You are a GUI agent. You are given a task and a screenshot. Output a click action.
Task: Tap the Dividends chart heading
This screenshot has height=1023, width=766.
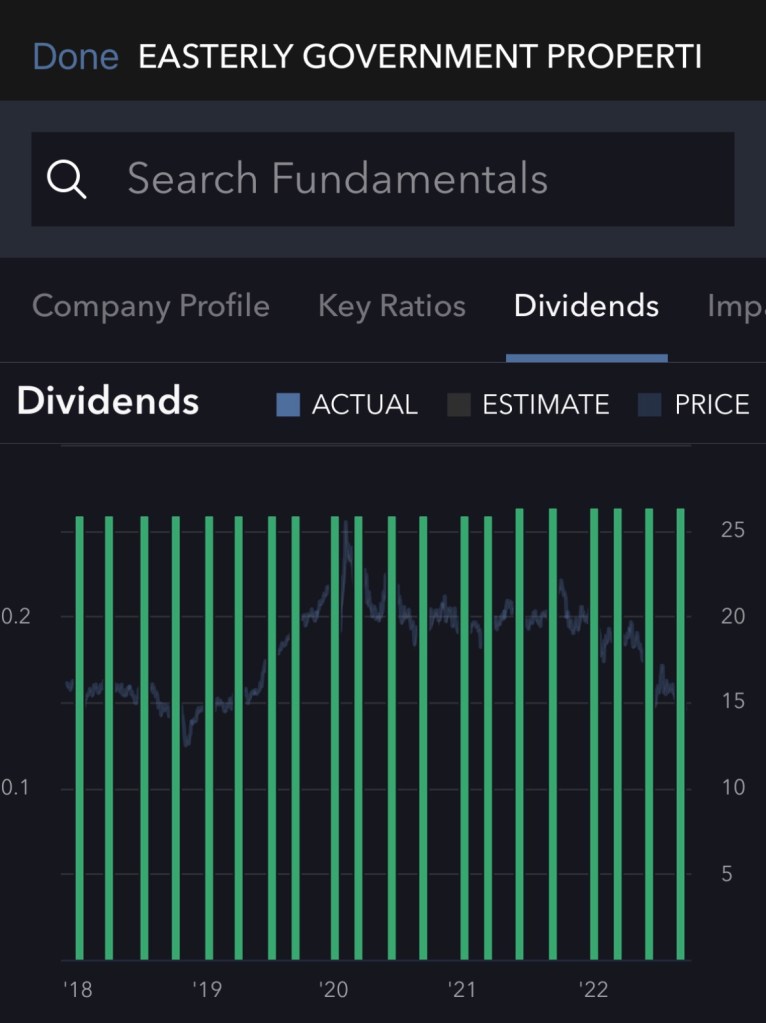click(x=108, y=401)
